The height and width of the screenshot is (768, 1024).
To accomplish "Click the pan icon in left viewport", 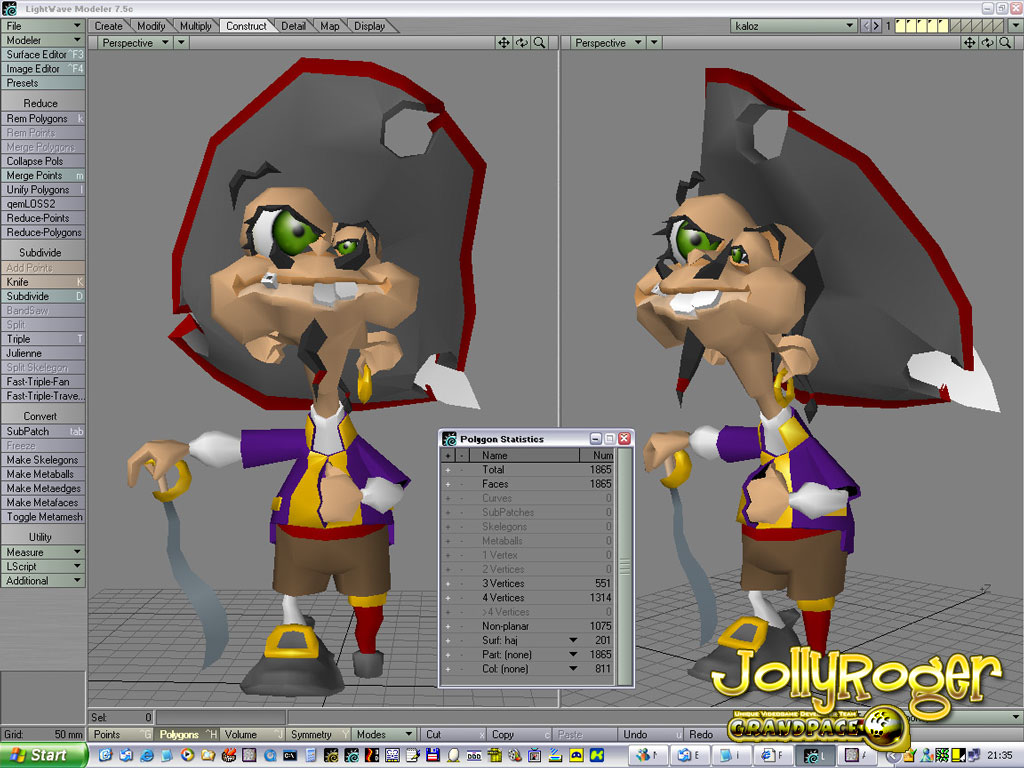I will point(504,42).
